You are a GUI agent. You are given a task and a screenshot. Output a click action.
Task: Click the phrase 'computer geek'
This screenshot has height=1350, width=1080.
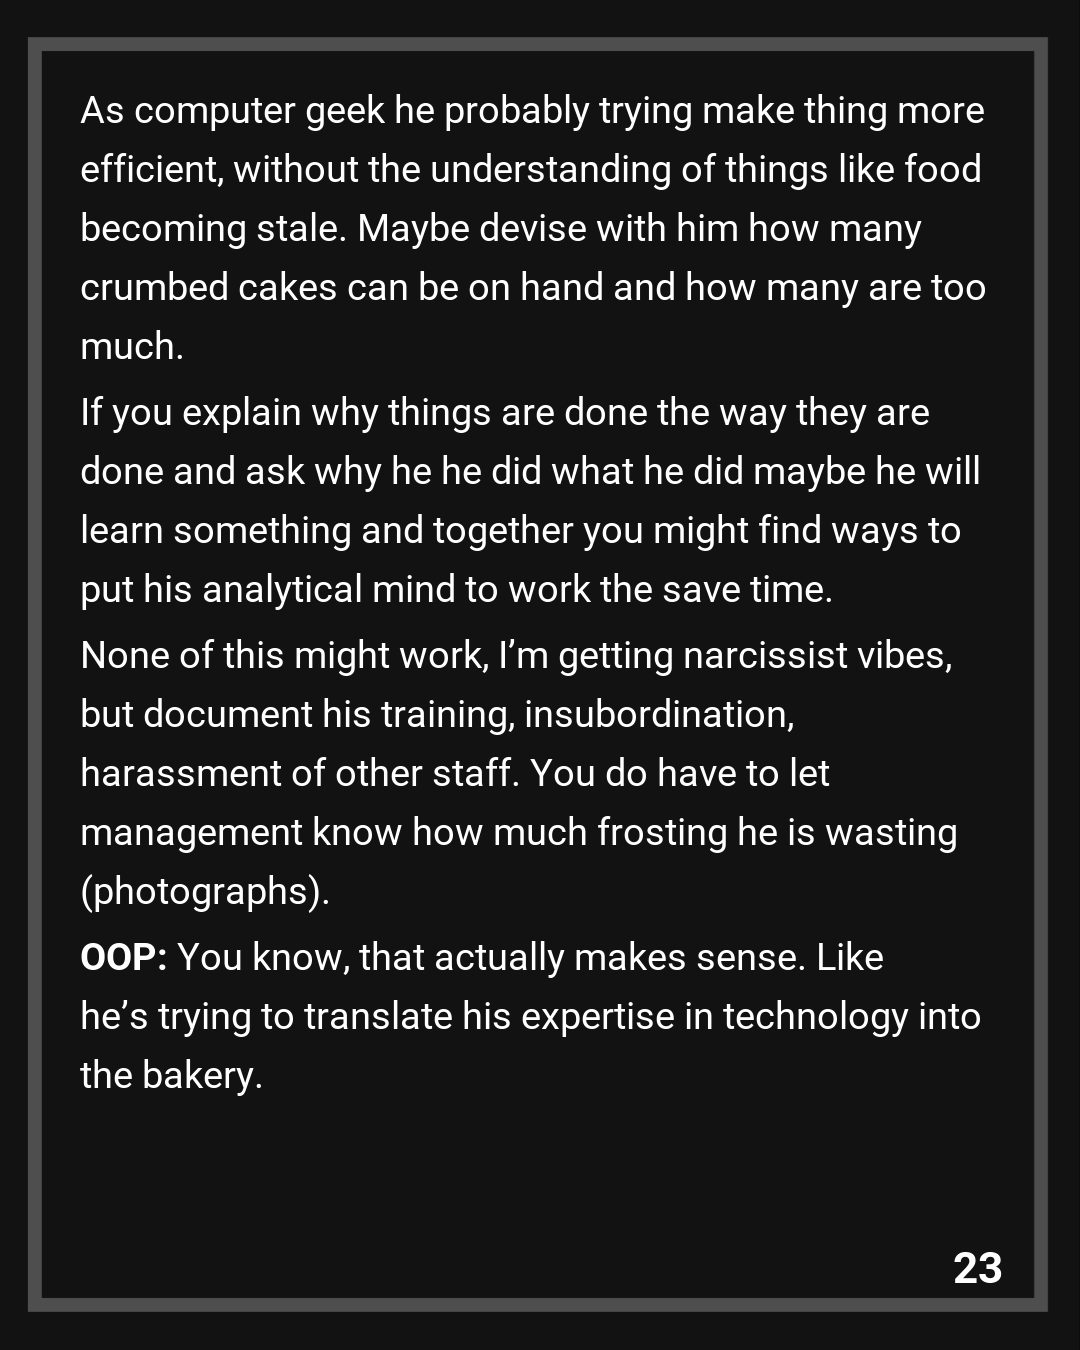(x=259, y=110)
